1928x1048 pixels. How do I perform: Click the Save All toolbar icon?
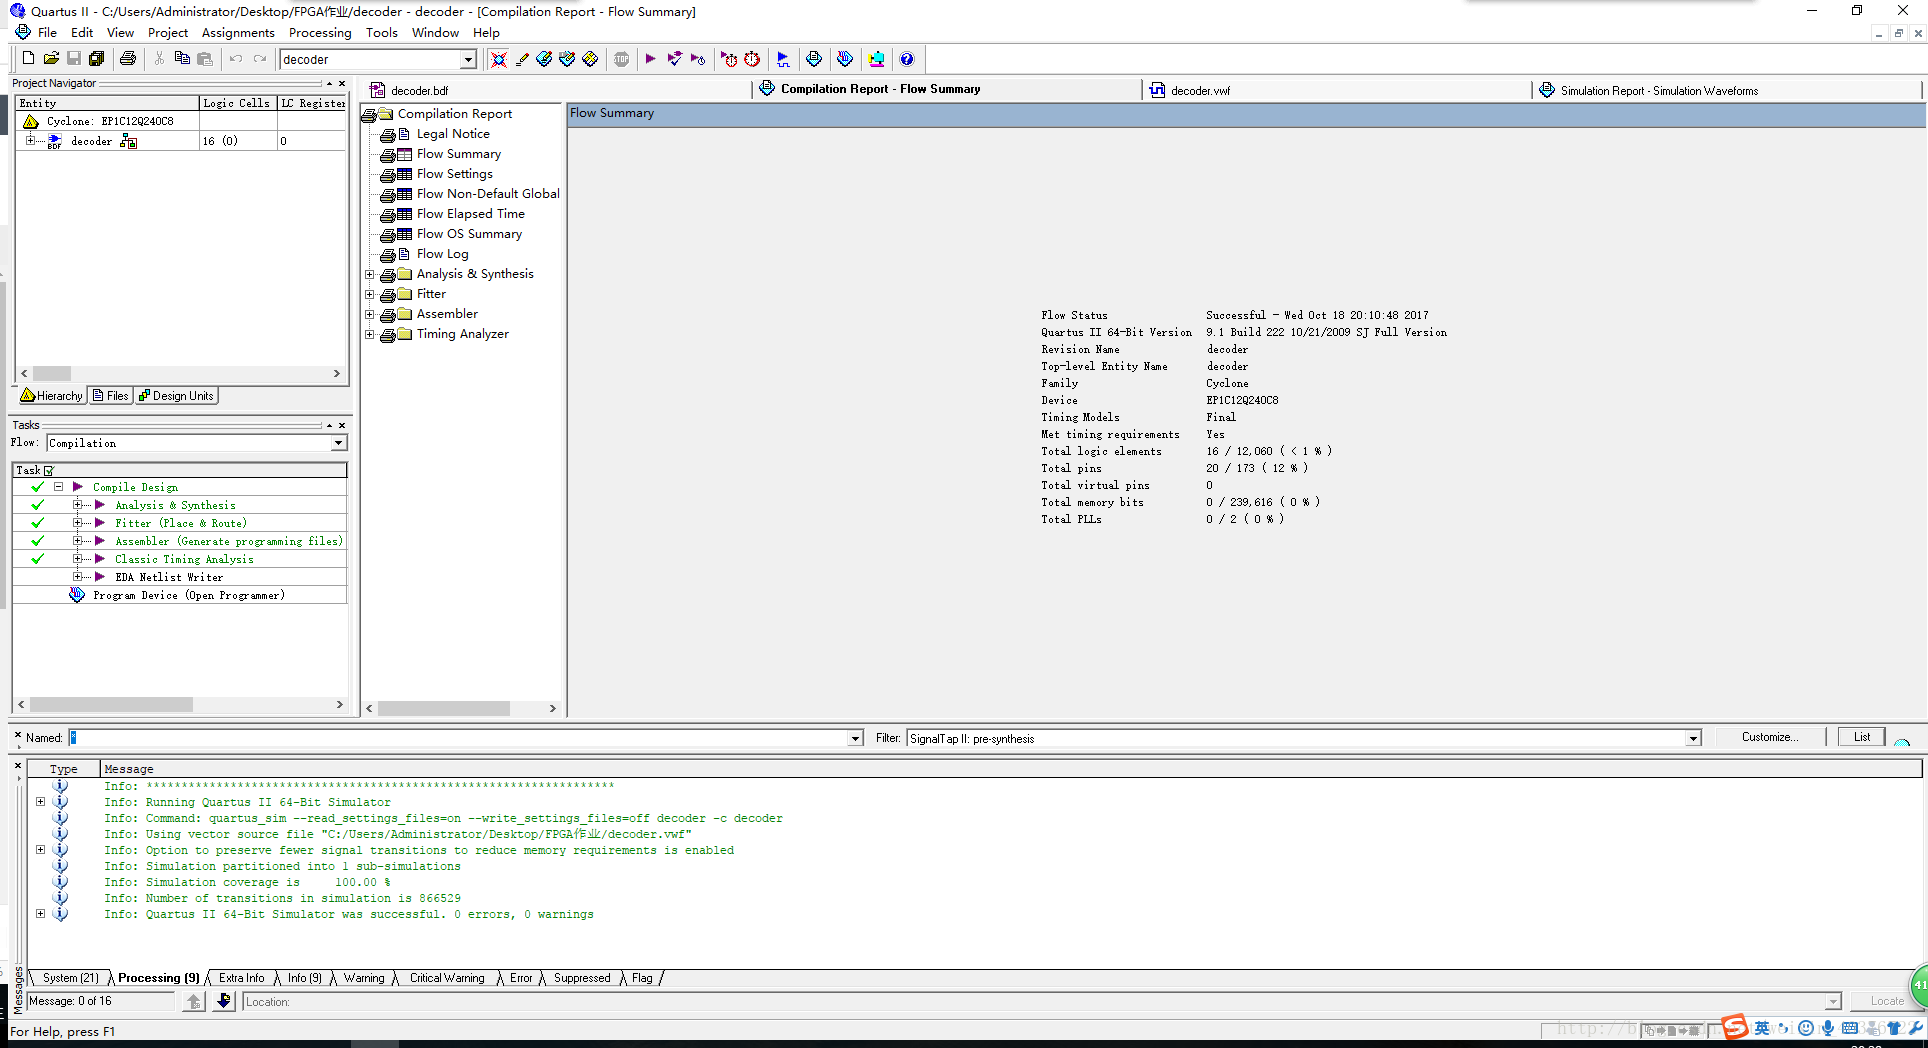coord(97,59)
